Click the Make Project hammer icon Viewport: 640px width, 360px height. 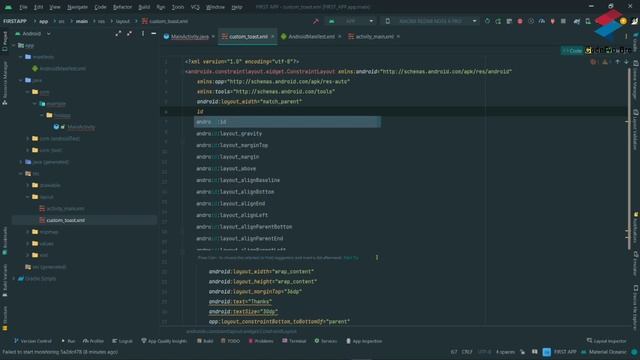316,21
